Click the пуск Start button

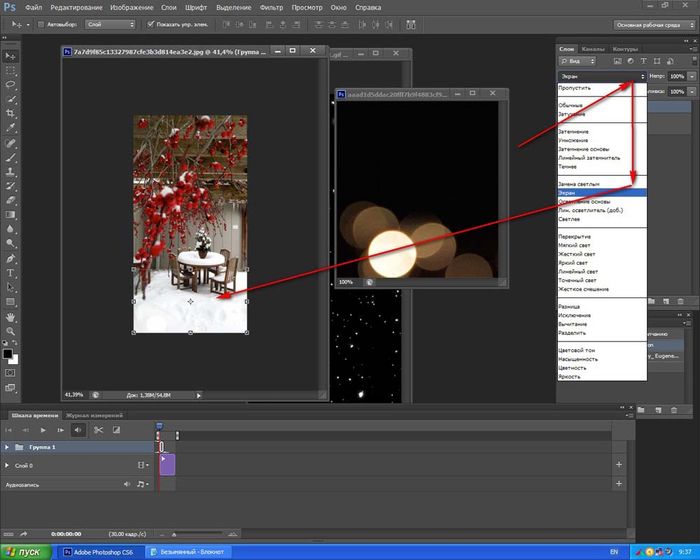[26, 552]
